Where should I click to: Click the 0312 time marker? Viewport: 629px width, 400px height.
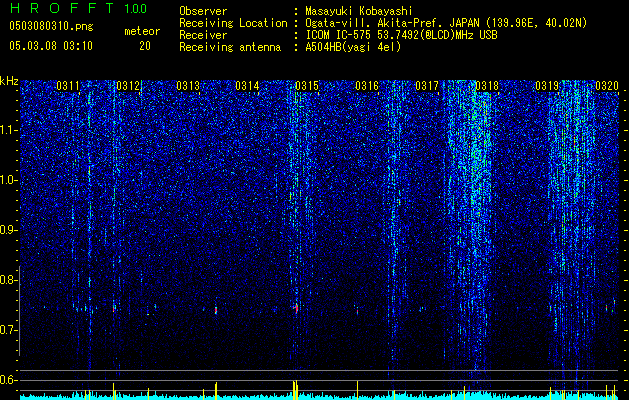(x=128, y=86)
